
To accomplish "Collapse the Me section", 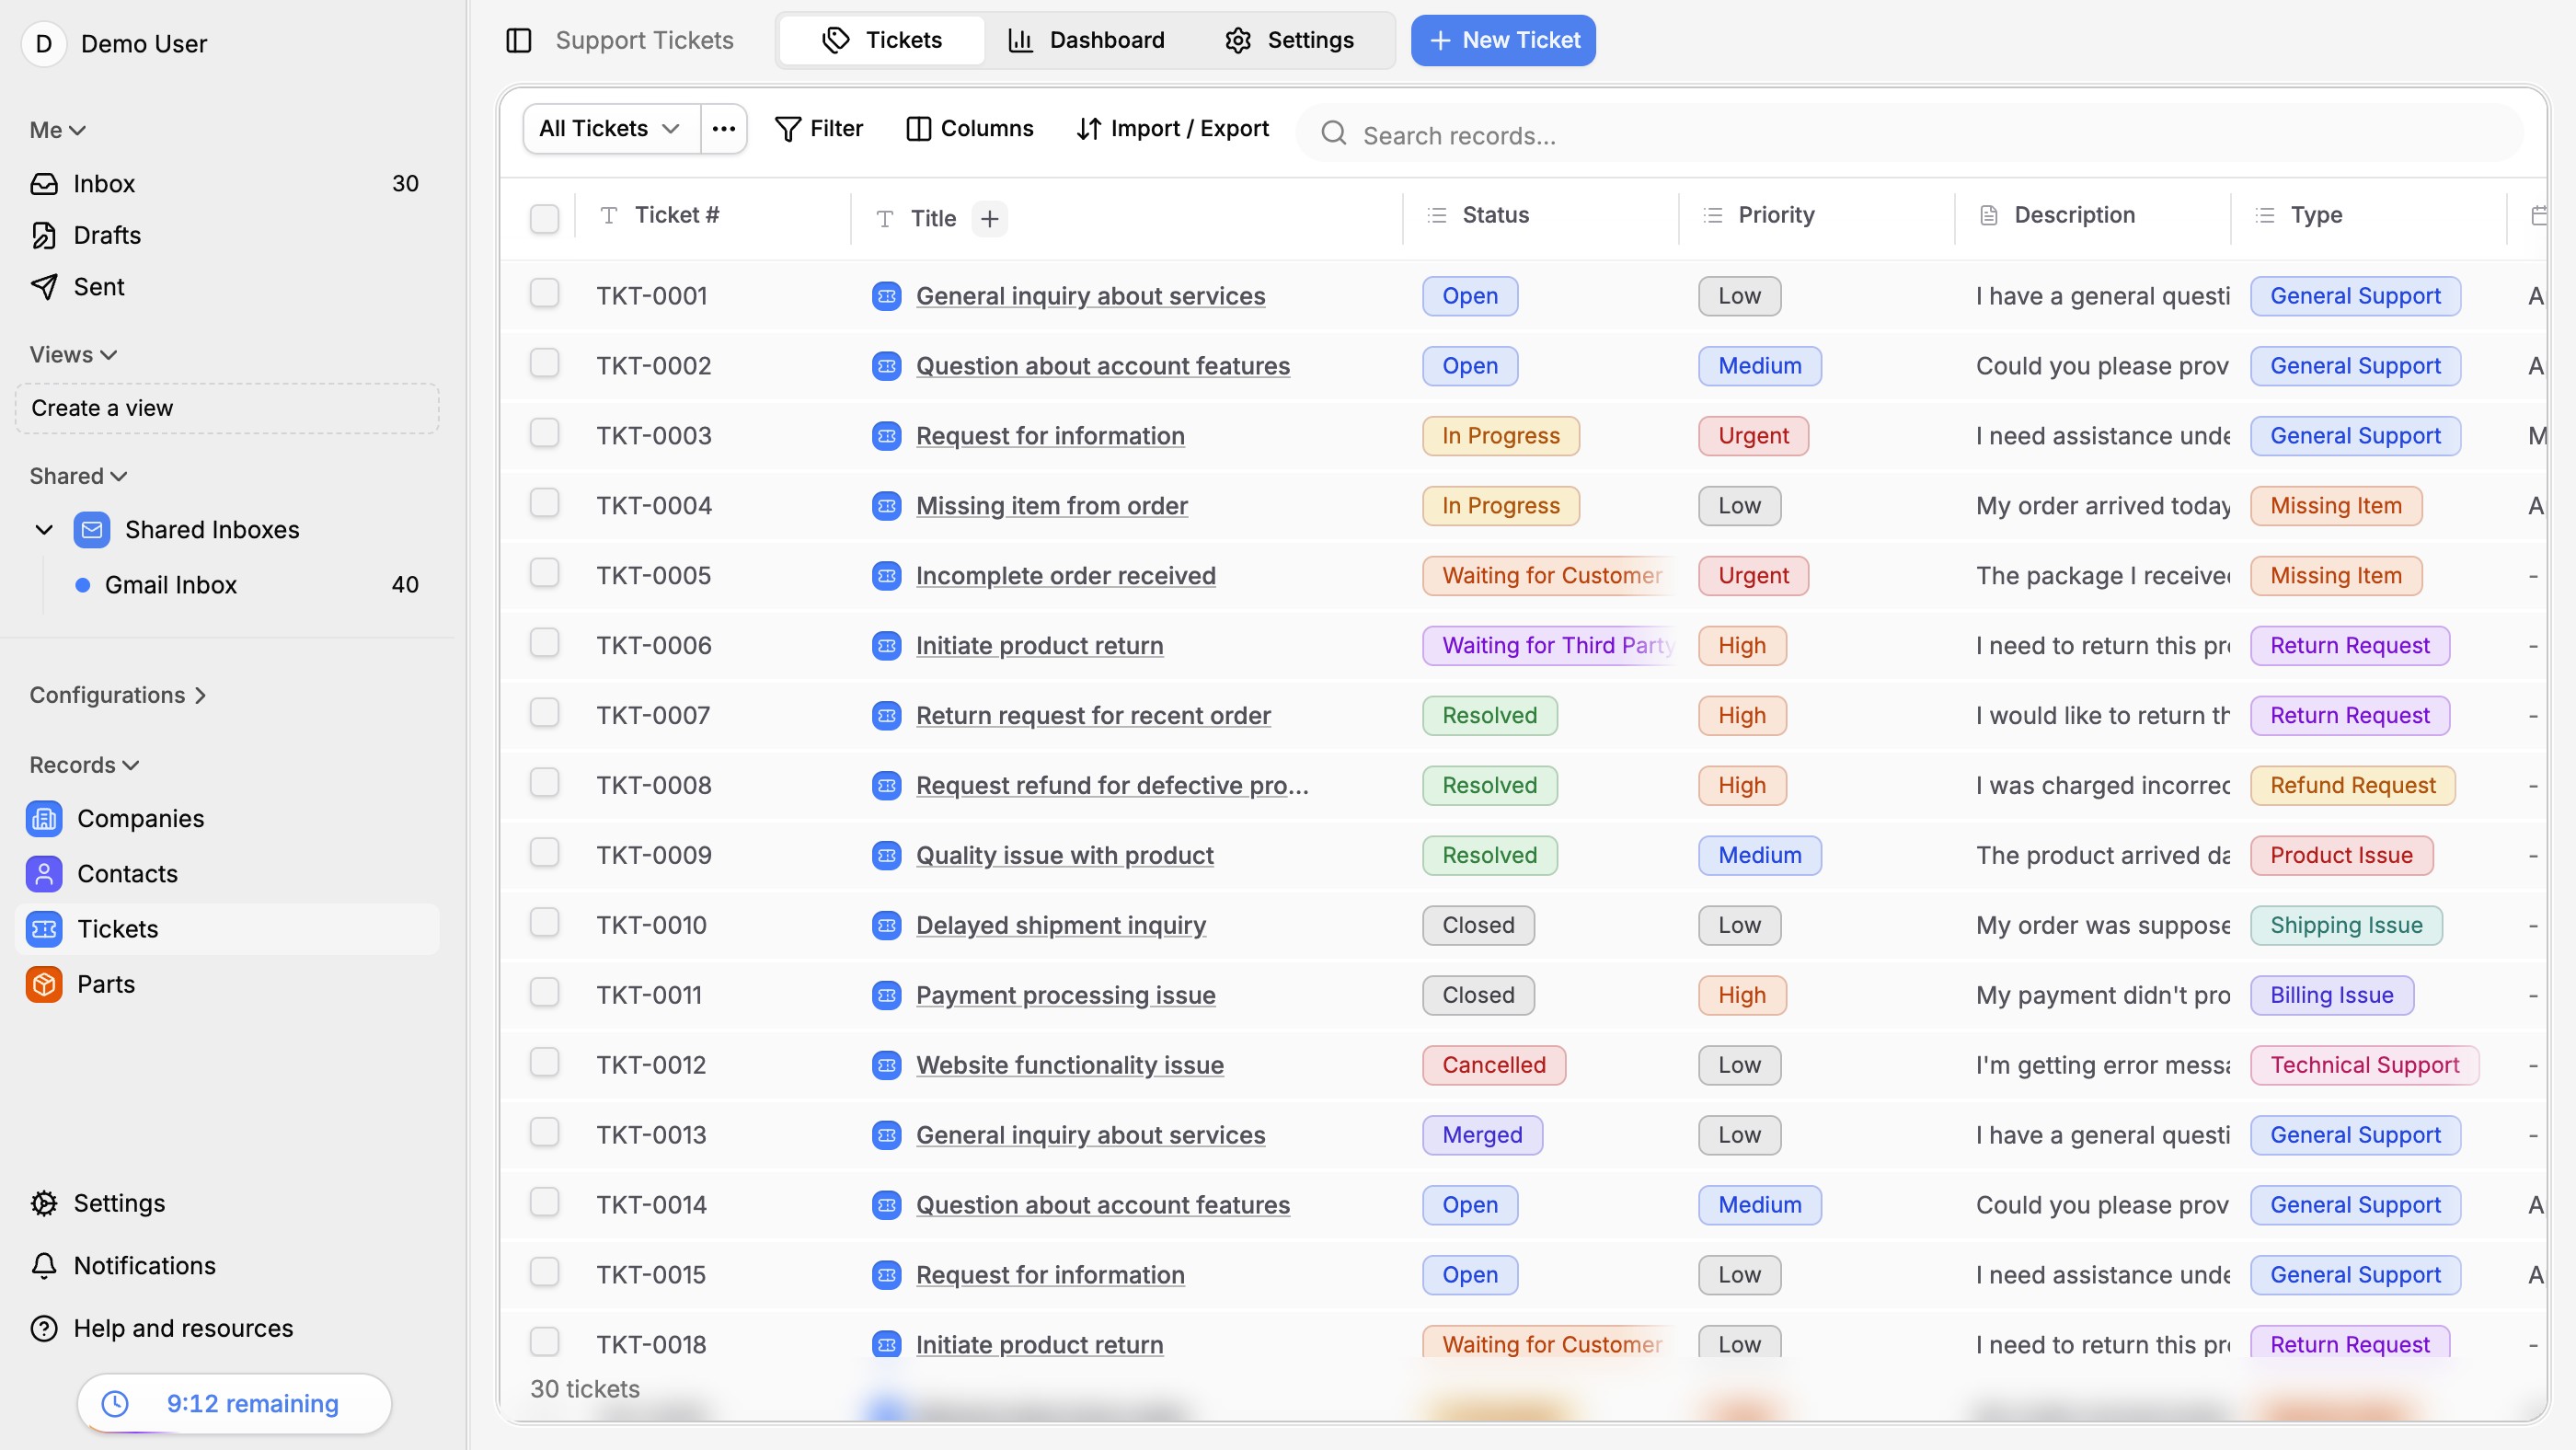I will [x=58, y=130].
